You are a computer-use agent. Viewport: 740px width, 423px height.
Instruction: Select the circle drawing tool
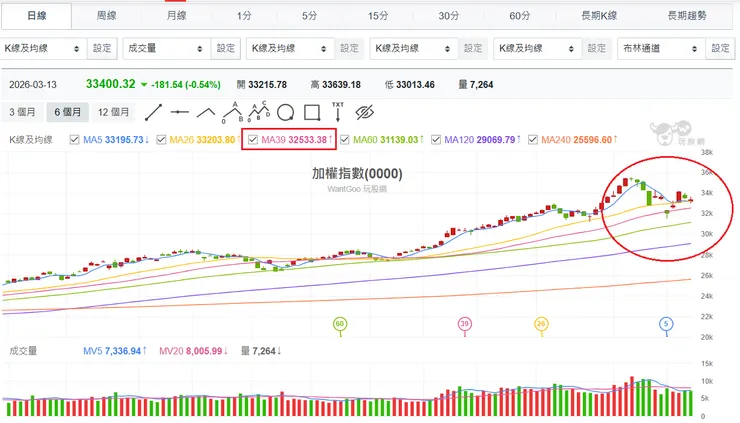pos(286,112)
